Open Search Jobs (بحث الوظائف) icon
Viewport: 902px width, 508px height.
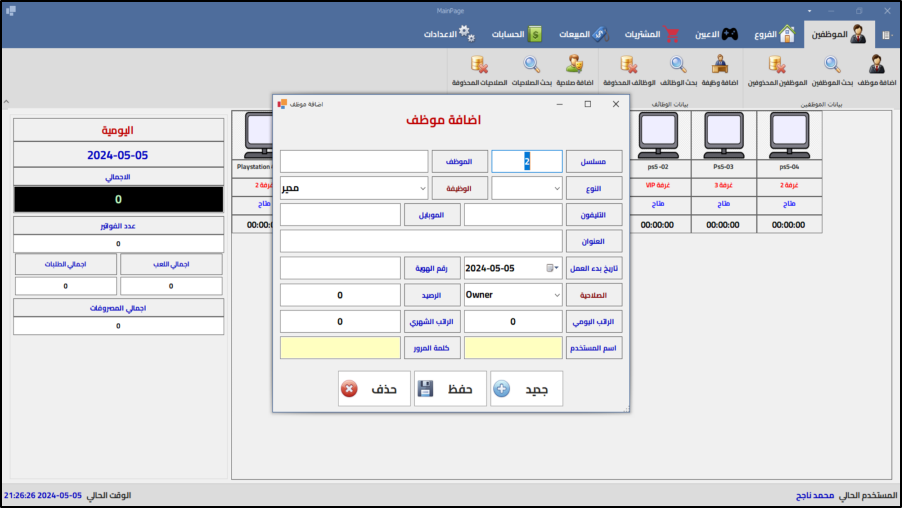677,65
